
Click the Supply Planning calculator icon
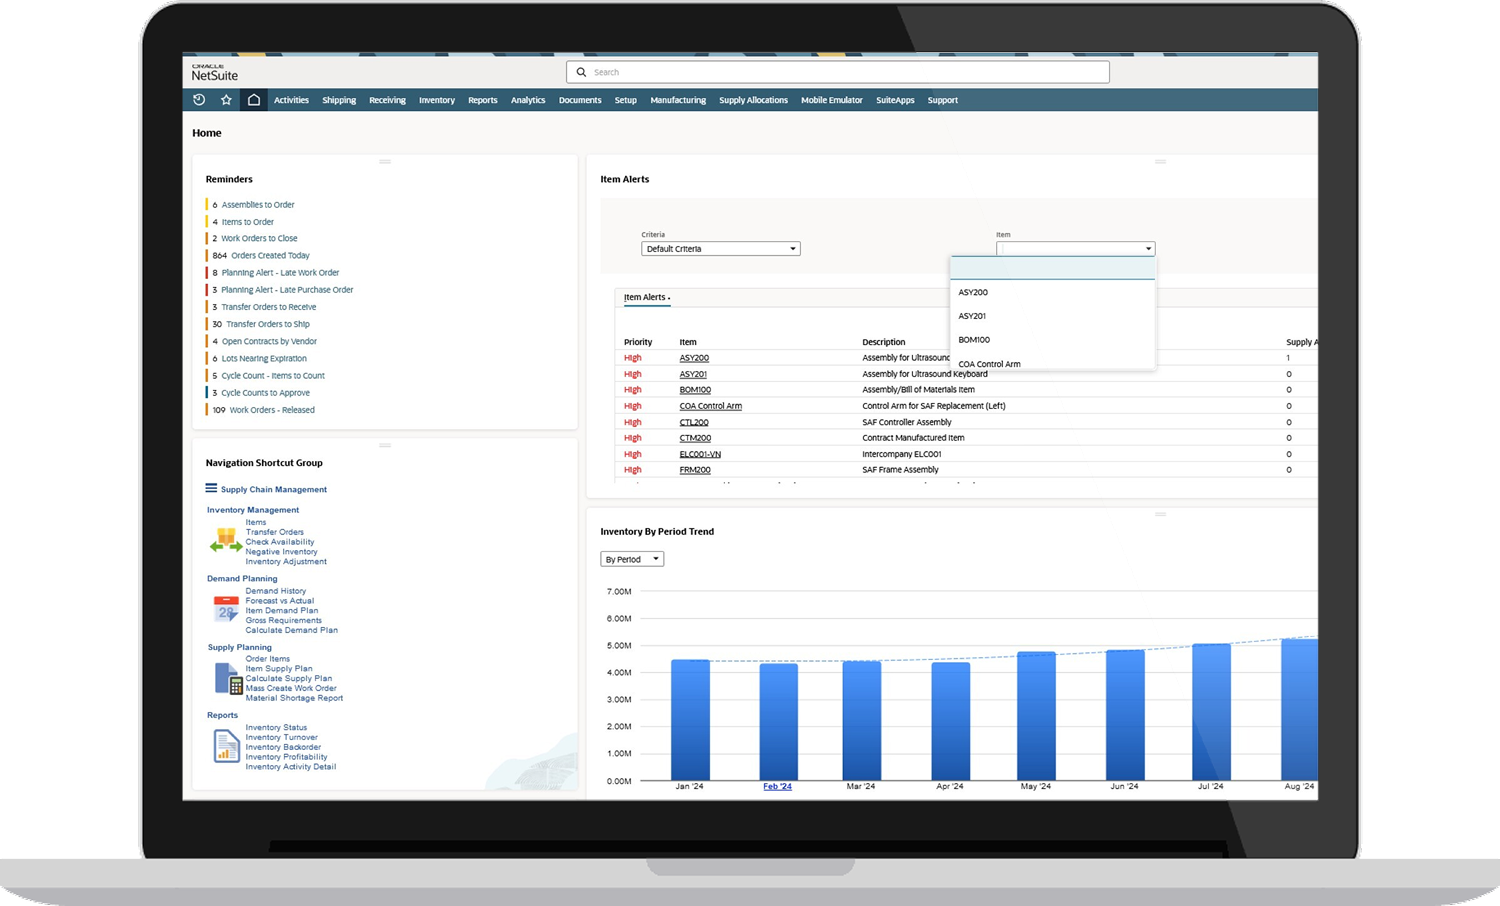(228, 679)
